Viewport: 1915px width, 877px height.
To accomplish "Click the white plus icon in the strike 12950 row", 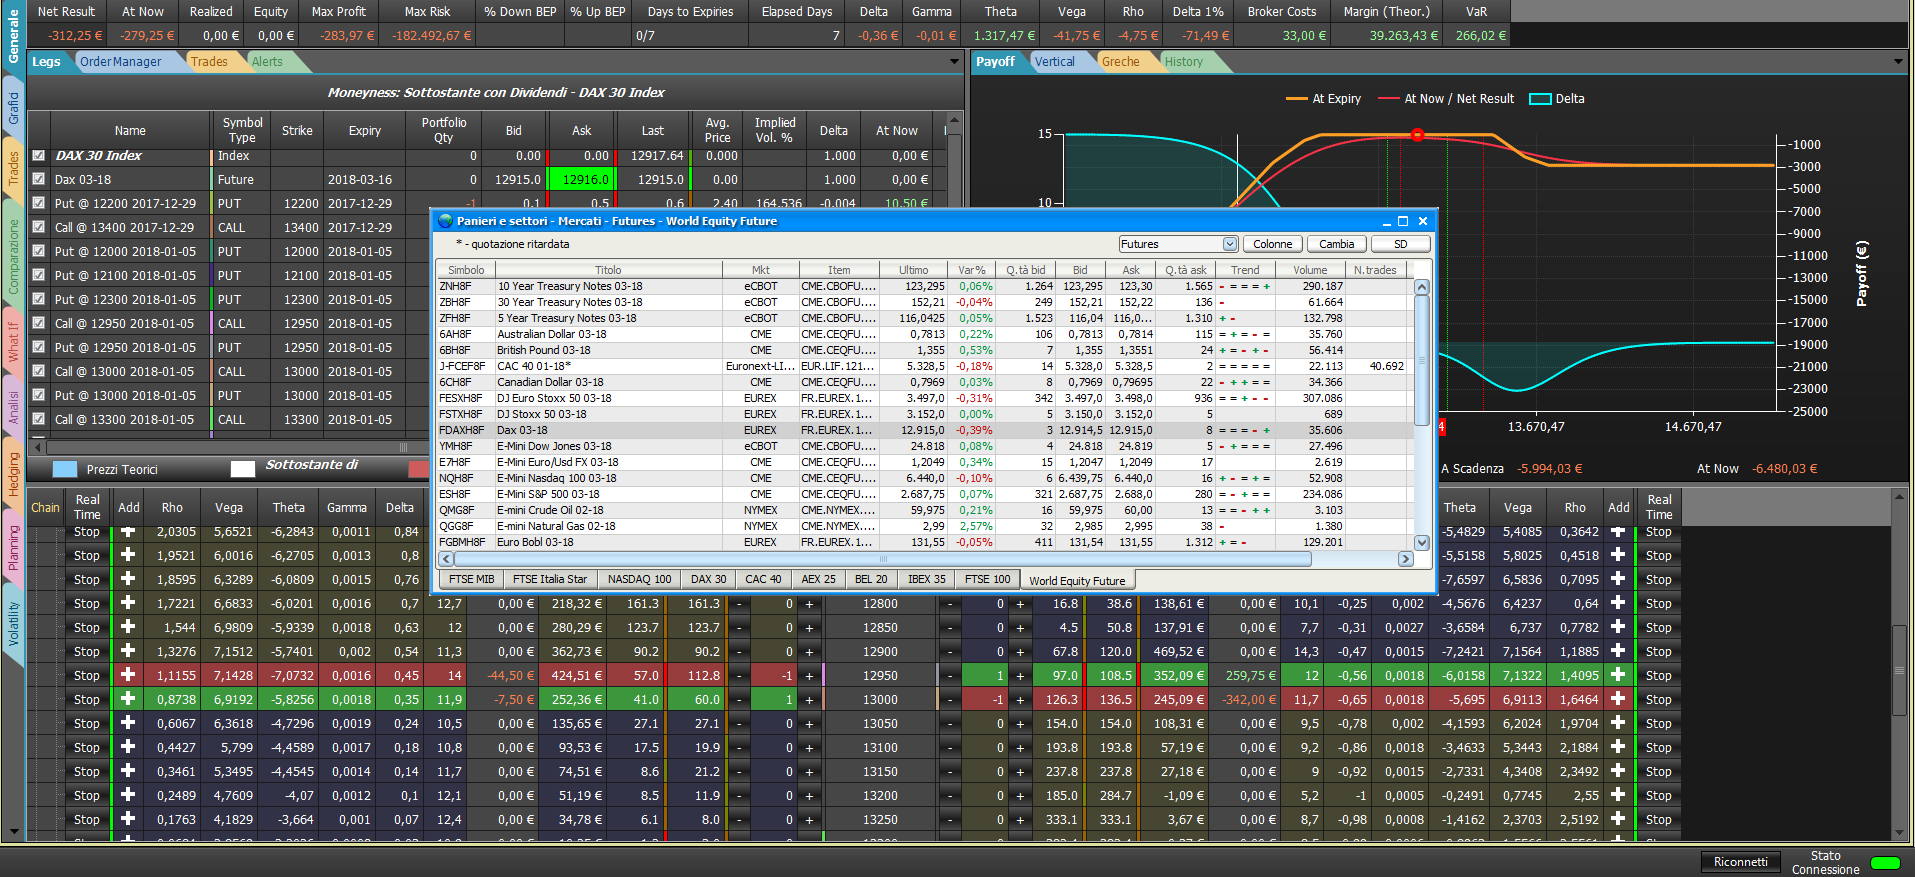I will pyautogui.click(x=128, y=675).
